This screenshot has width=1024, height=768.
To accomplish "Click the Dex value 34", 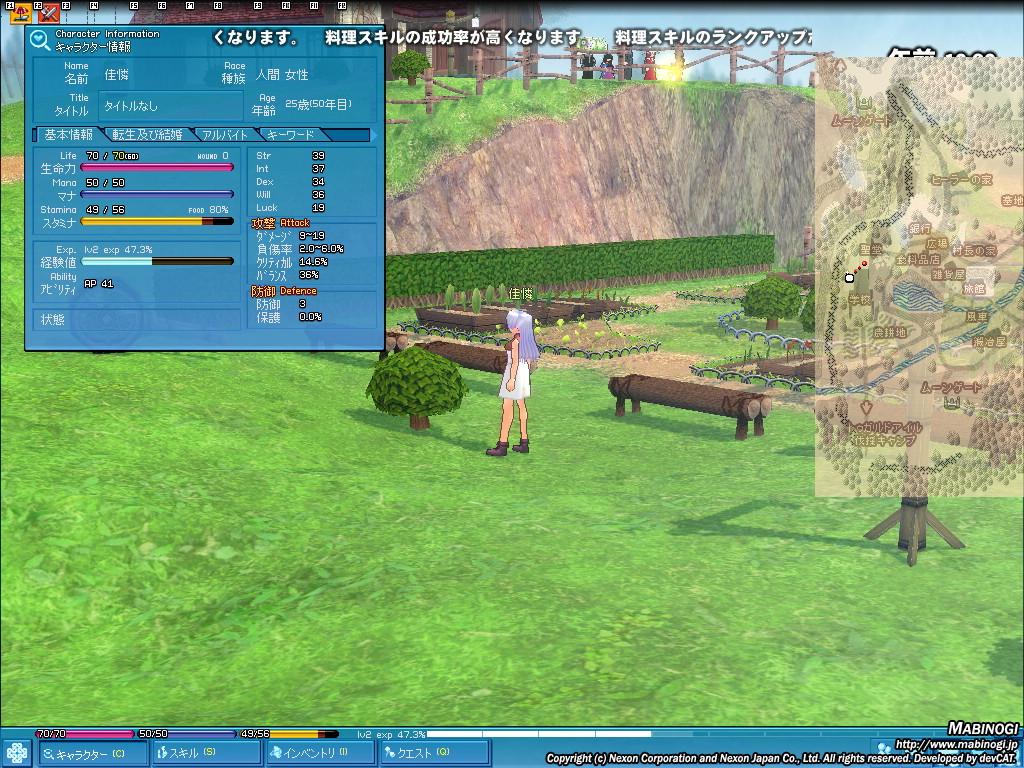I will coord(318,182).
